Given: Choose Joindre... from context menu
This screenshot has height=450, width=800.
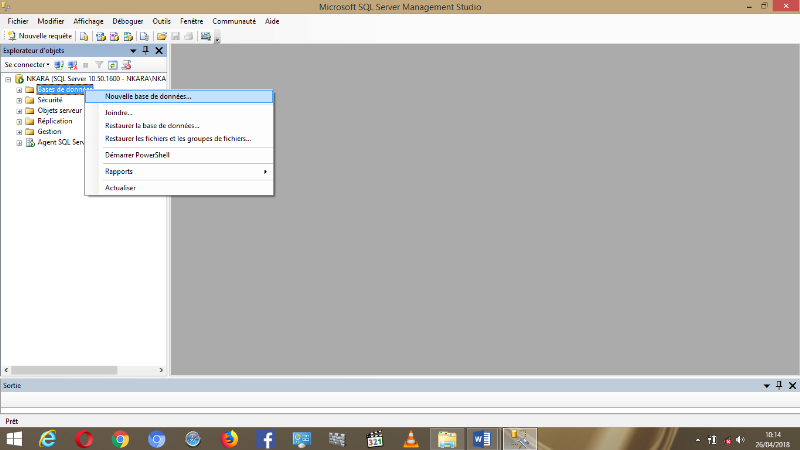Looking at the screenshot, I should 179,113.
